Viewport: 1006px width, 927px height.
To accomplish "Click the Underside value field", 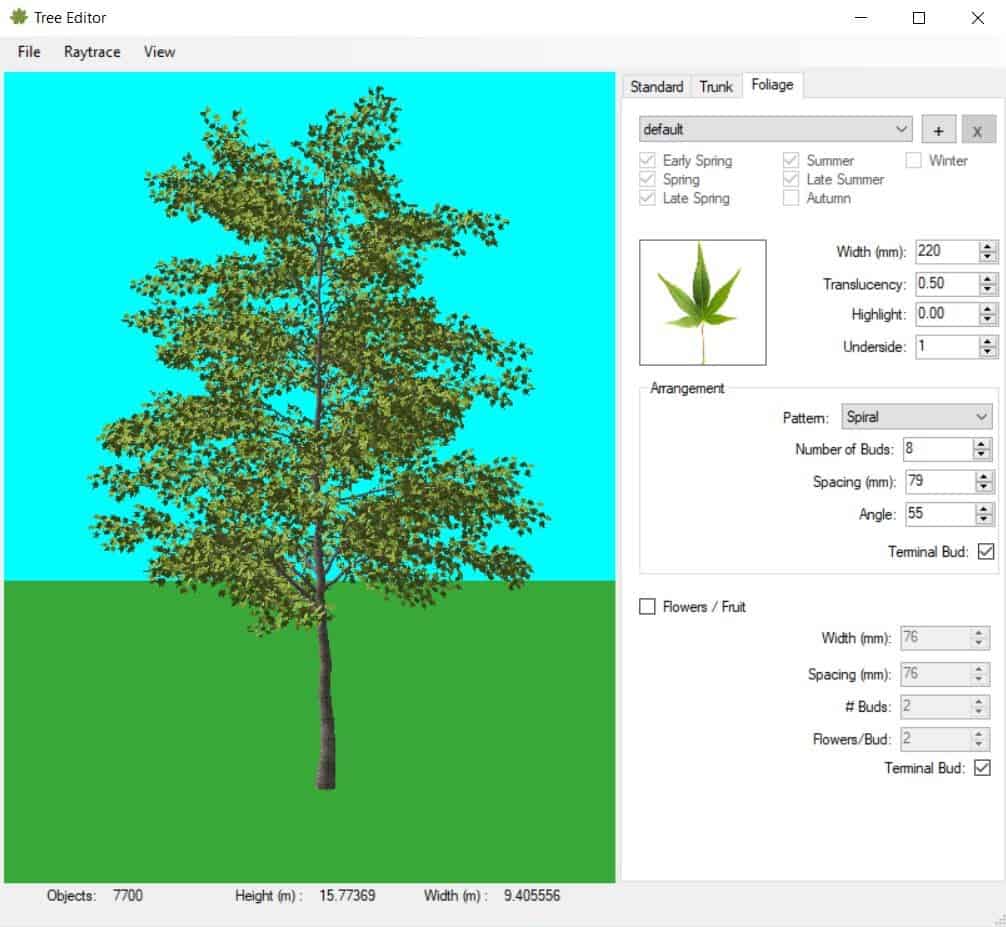I will coord(946,346).
